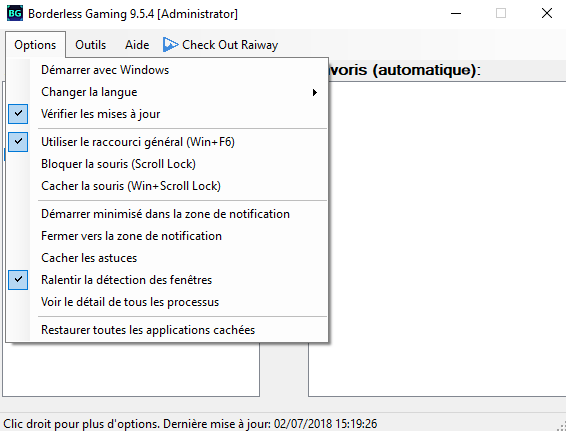Click Restaurer toutes les applications cachées
This screenshot has width=566, height=431.
[x=167, y=330]
